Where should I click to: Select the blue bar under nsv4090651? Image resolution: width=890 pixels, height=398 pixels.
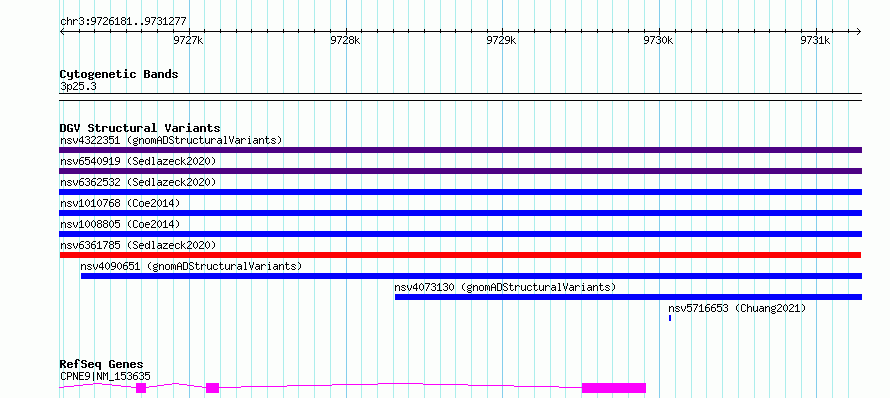(471, 276)
